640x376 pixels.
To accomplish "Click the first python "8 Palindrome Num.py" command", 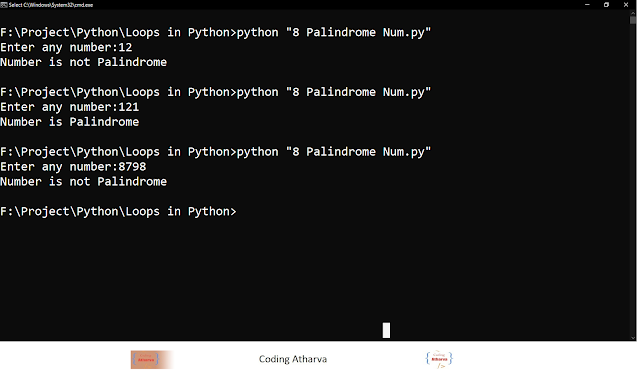I will click(x=334, y=32).
